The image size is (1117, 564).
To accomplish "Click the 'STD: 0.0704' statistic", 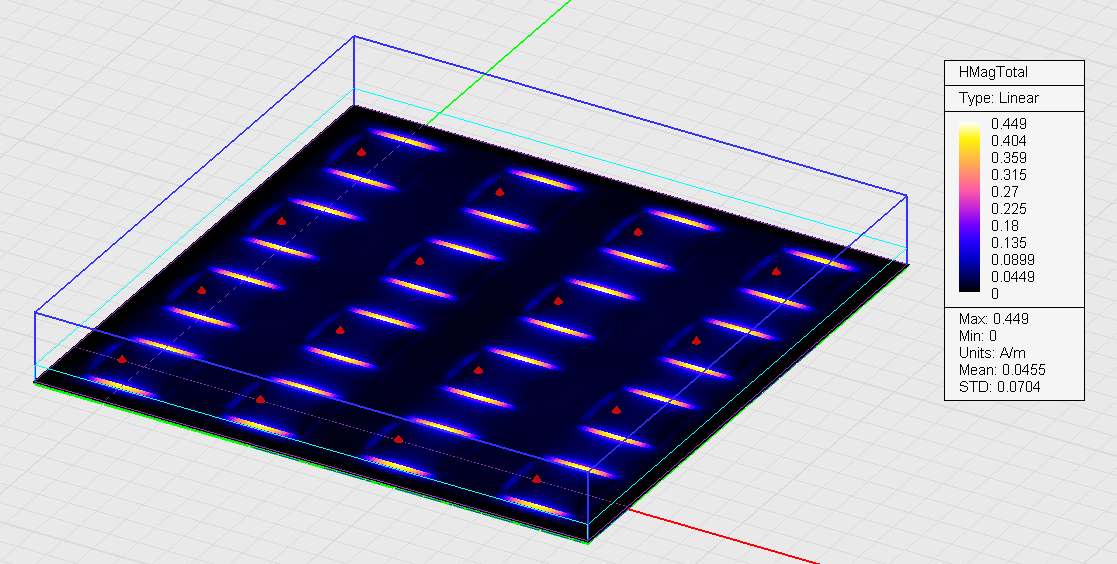I will point(999,387).
